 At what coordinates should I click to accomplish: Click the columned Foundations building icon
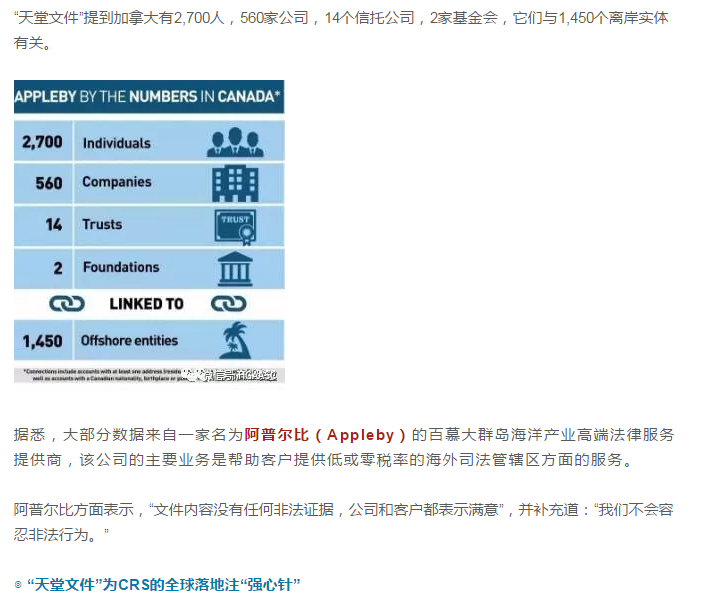[235, 268]
